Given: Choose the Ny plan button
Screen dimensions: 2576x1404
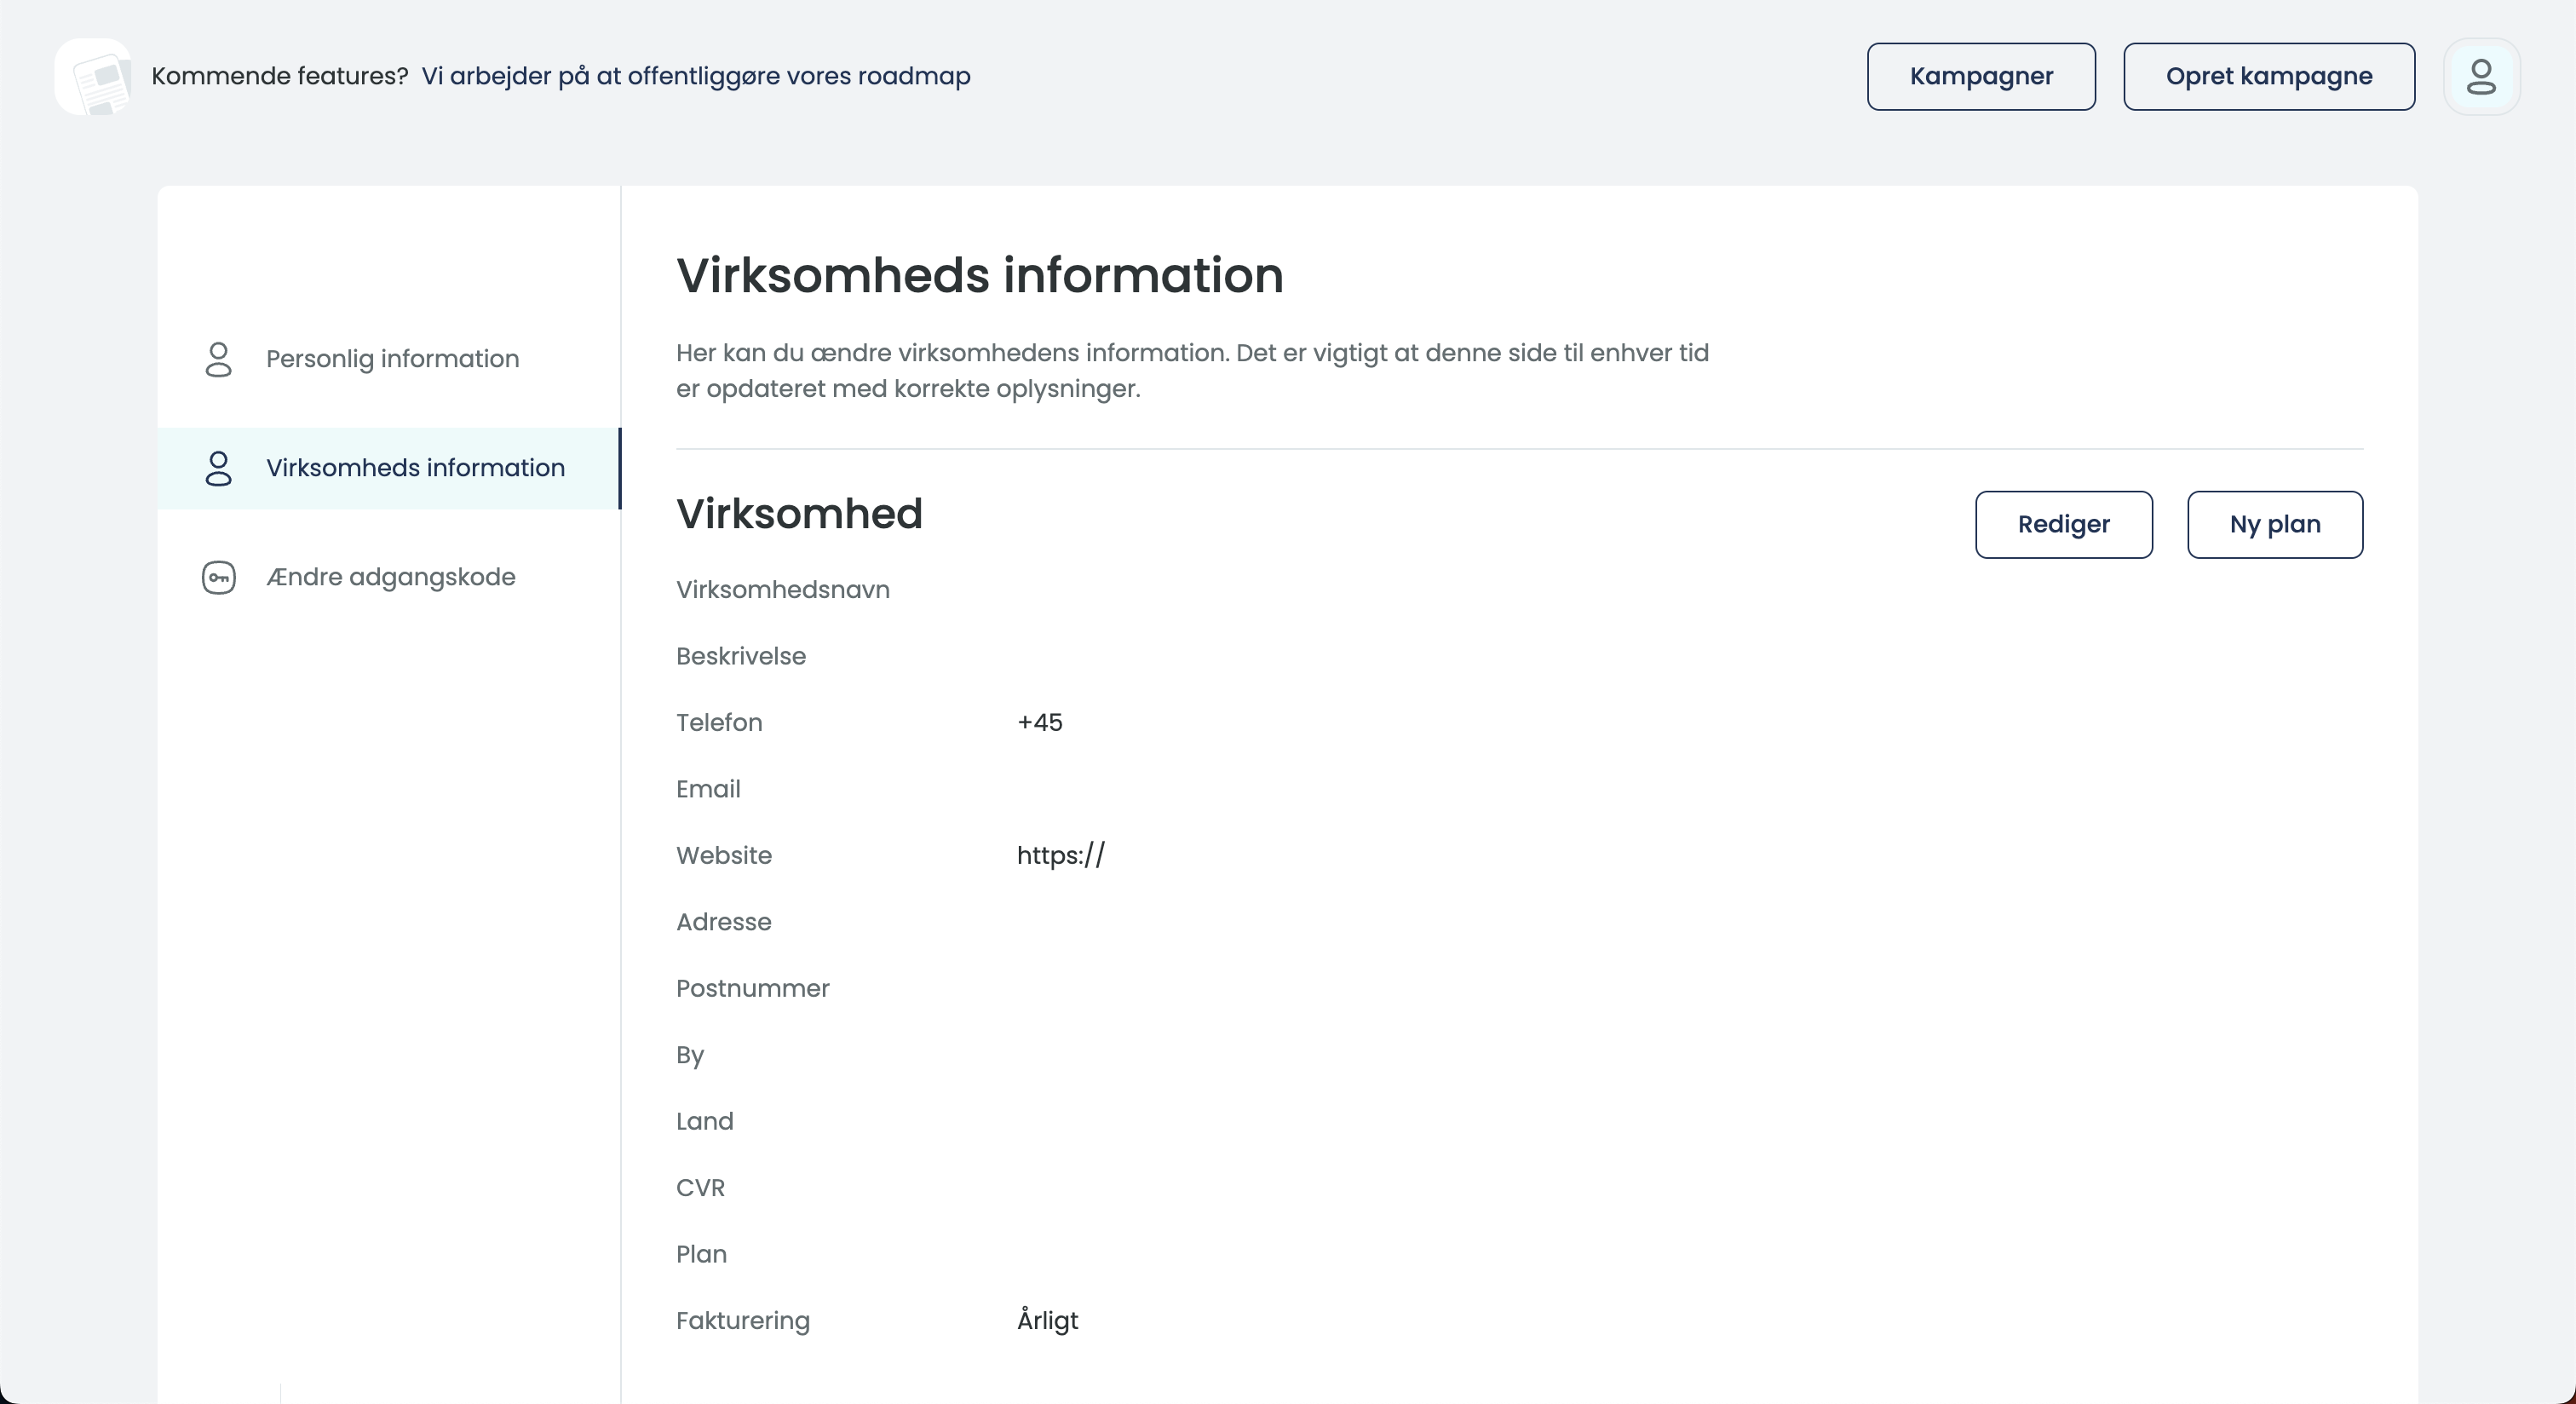Looking at the screenshot, I should coord(2274,524).
